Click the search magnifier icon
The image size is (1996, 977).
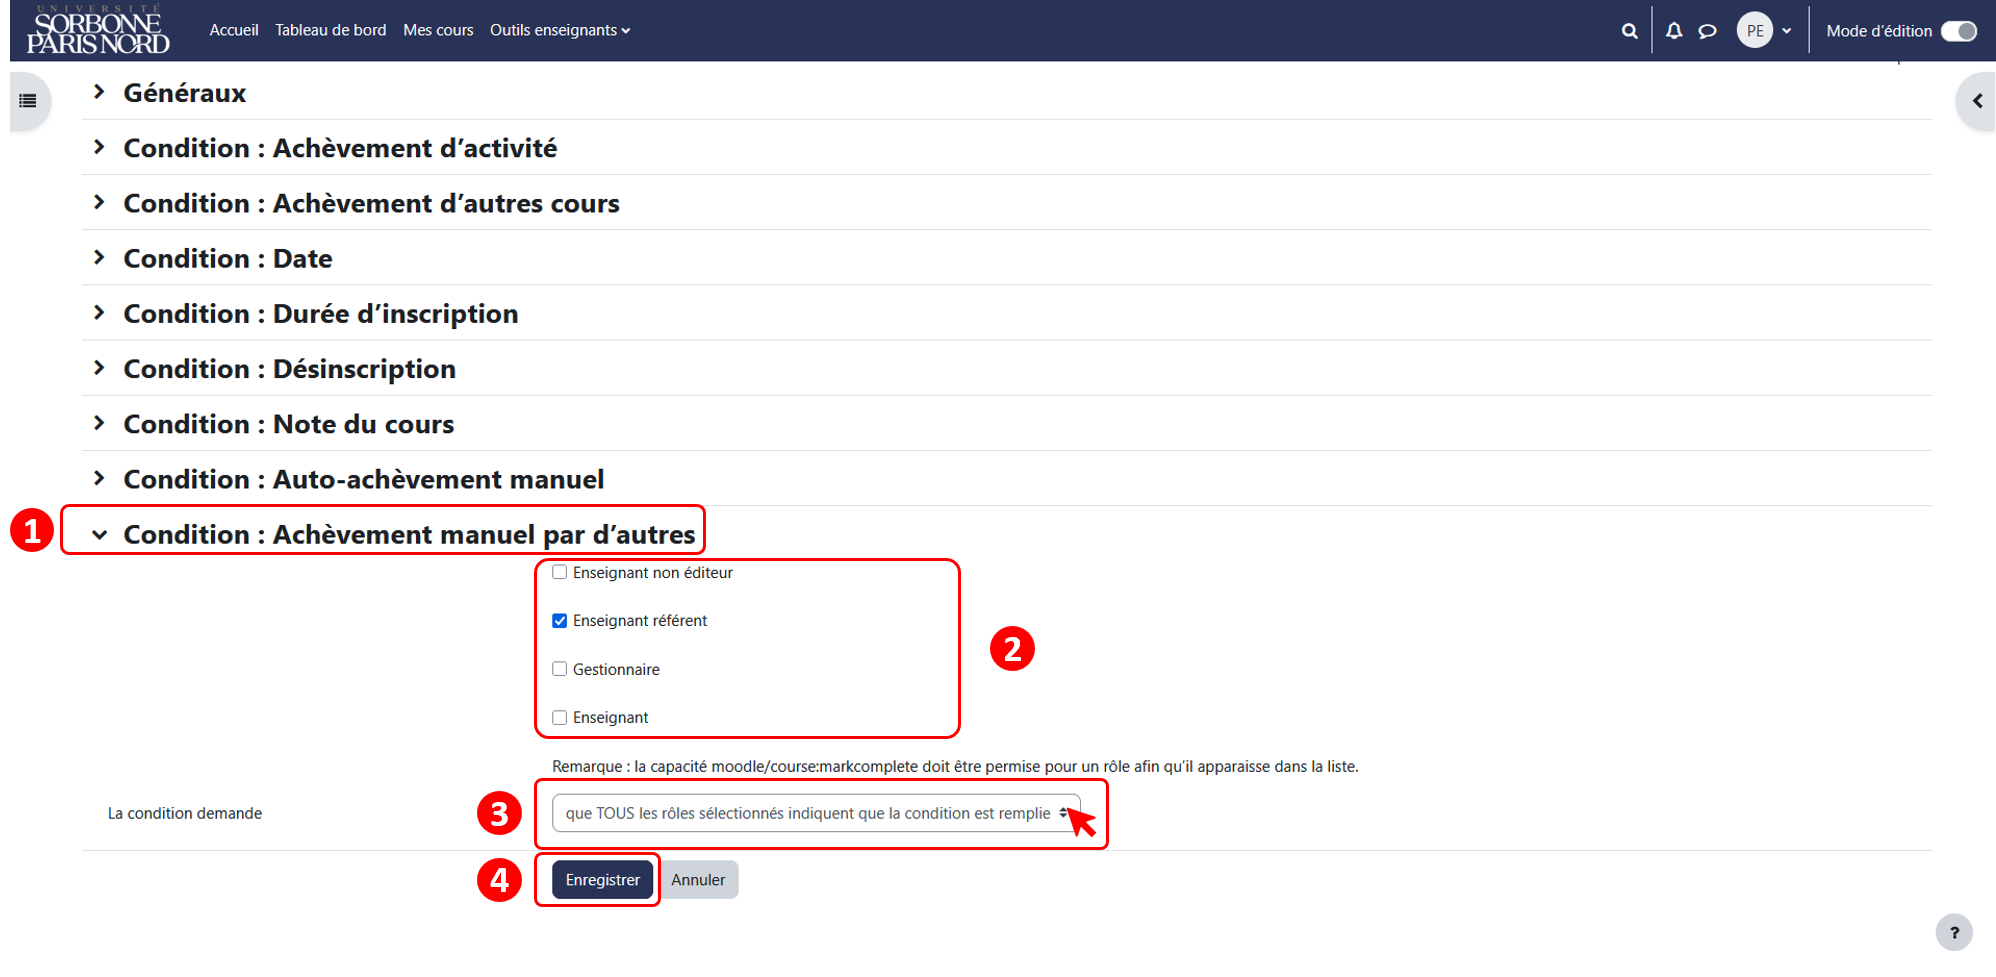(1629, 31)
